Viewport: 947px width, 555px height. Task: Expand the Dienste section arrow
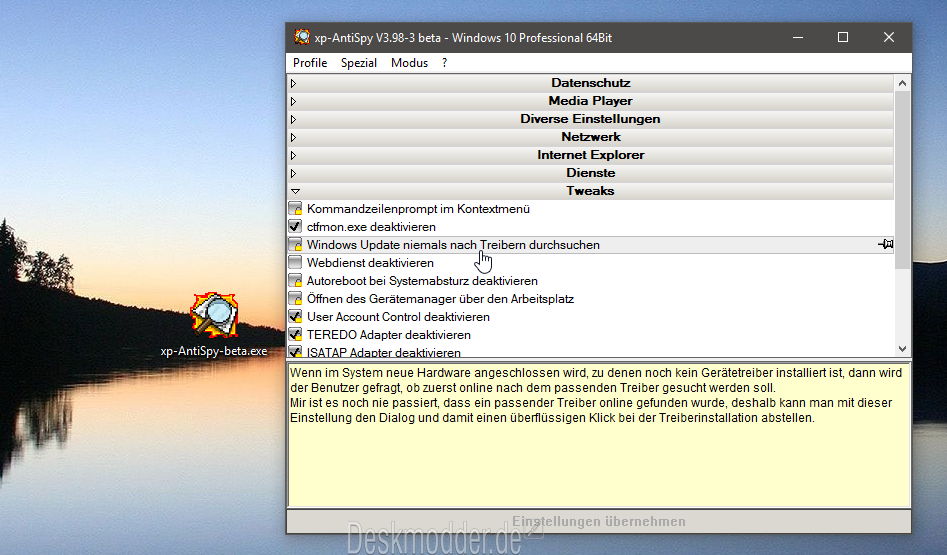[294, 173]
